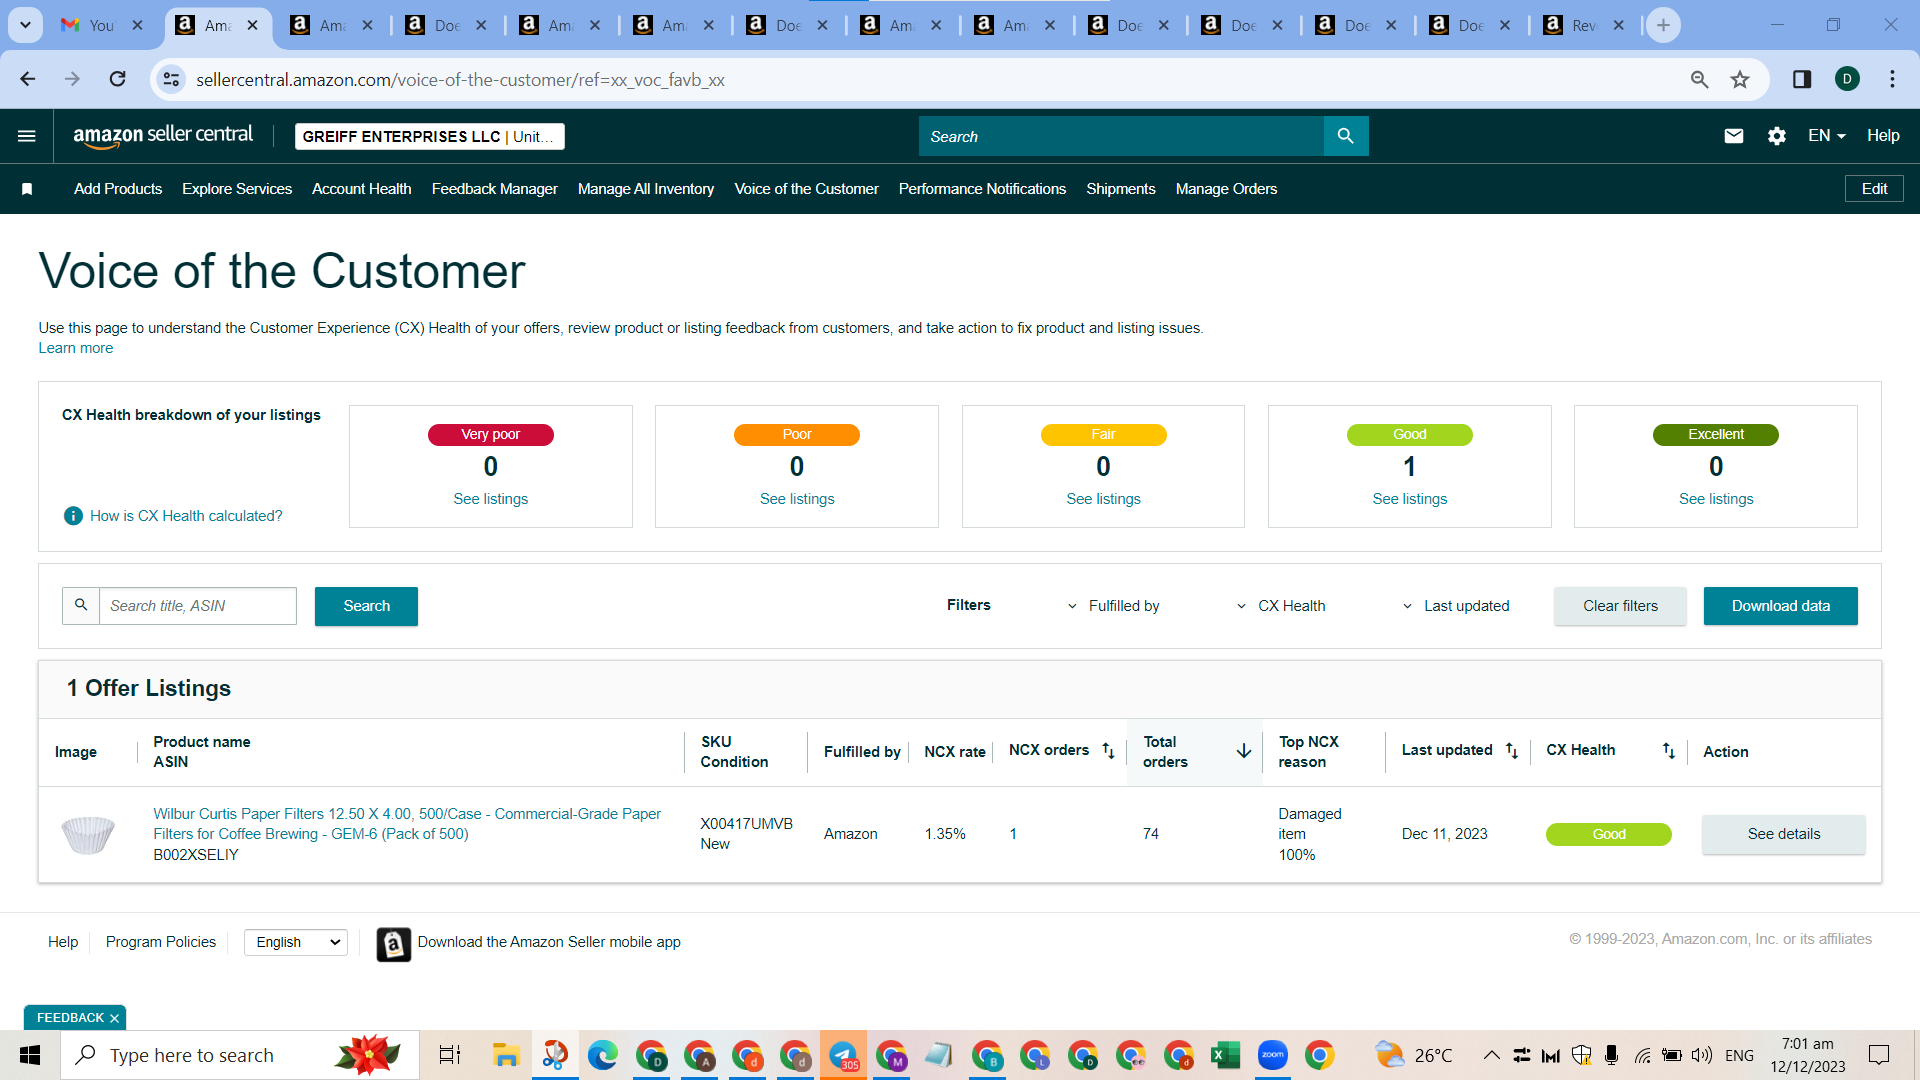The image size is (1920, 1080).
Task: Click the magnifier icon beside title search box
Action: pyautogui.click(x=81, y=606)
